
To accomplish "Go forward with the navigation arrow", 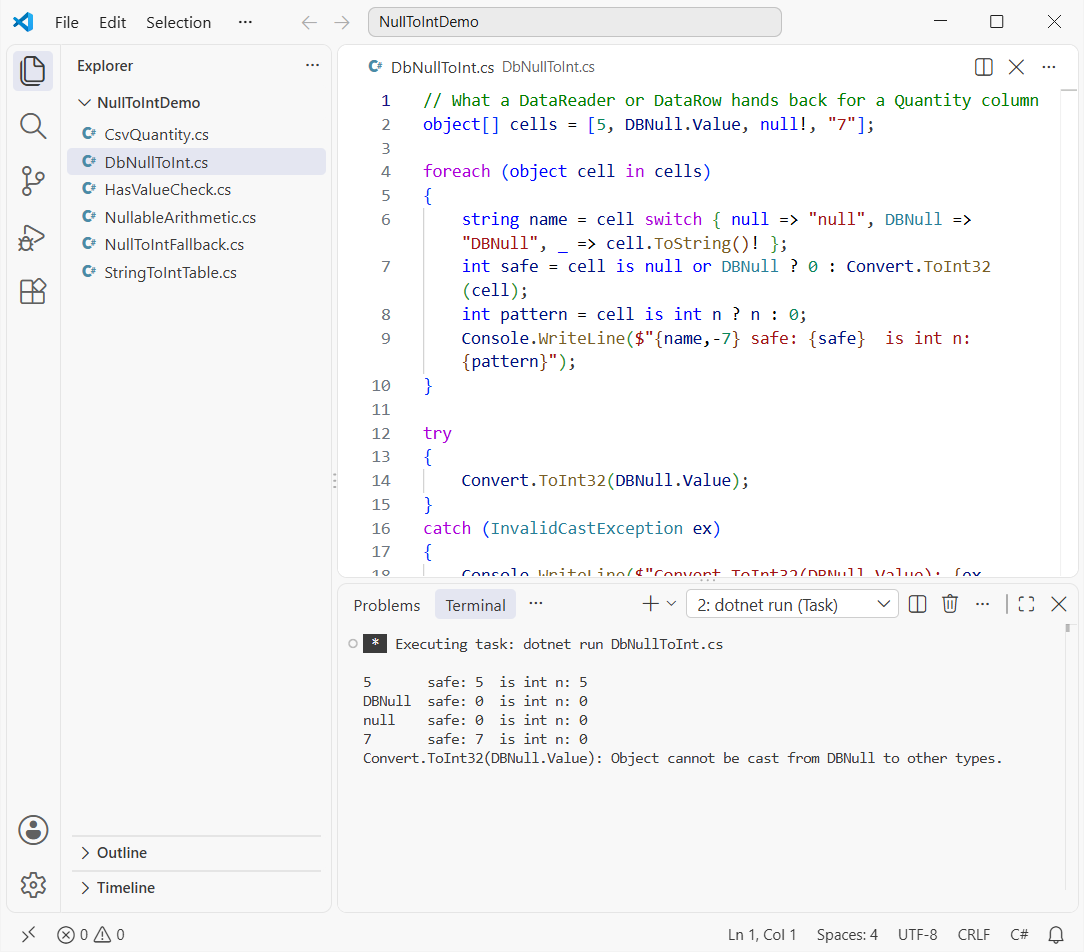I will tap(342, 22).
